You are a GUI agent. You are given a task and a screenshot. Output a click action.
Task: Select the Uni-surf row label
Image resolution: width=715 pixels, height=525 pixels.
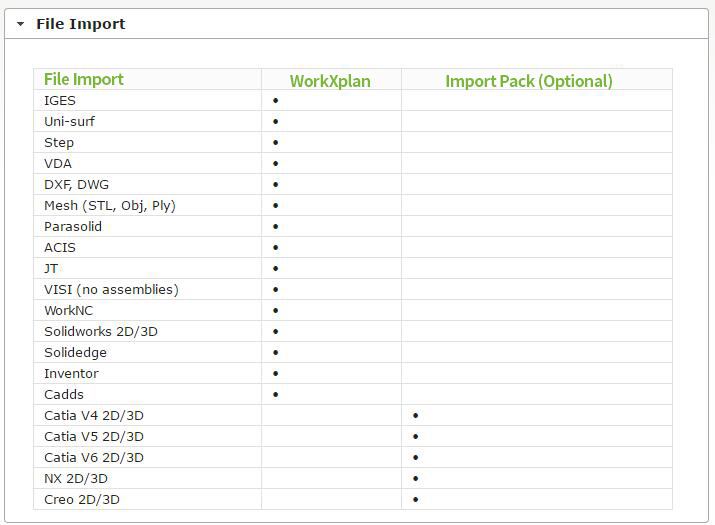pyautogui.click(x=69, y=121)
